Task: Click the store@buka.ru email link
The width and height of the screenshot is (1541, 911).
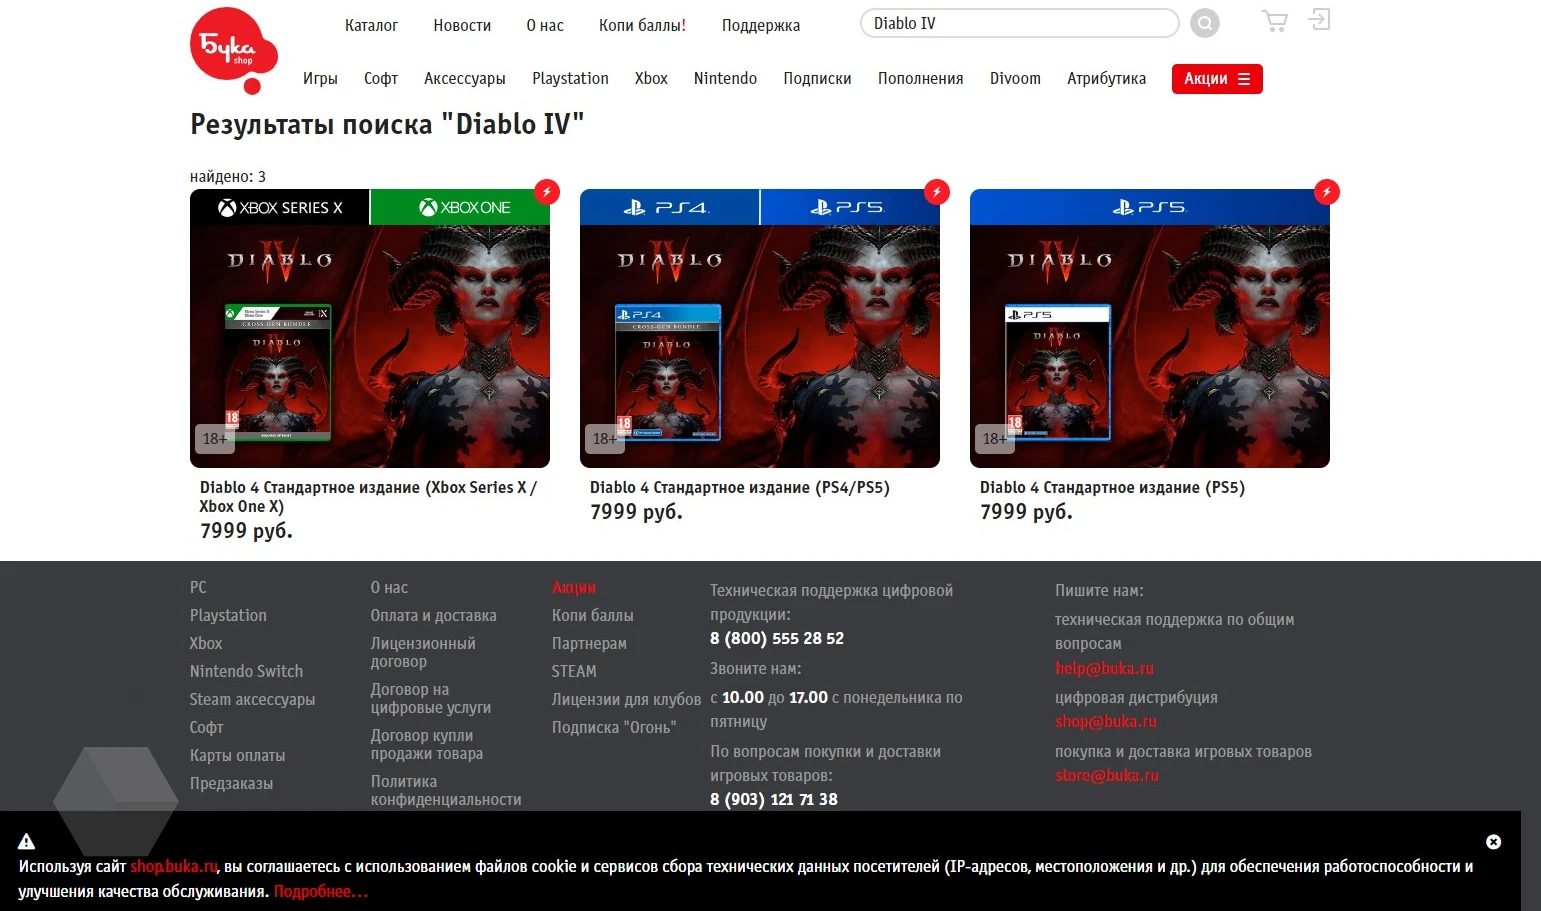Action: pyautogui.click(x=1106, y=776)
